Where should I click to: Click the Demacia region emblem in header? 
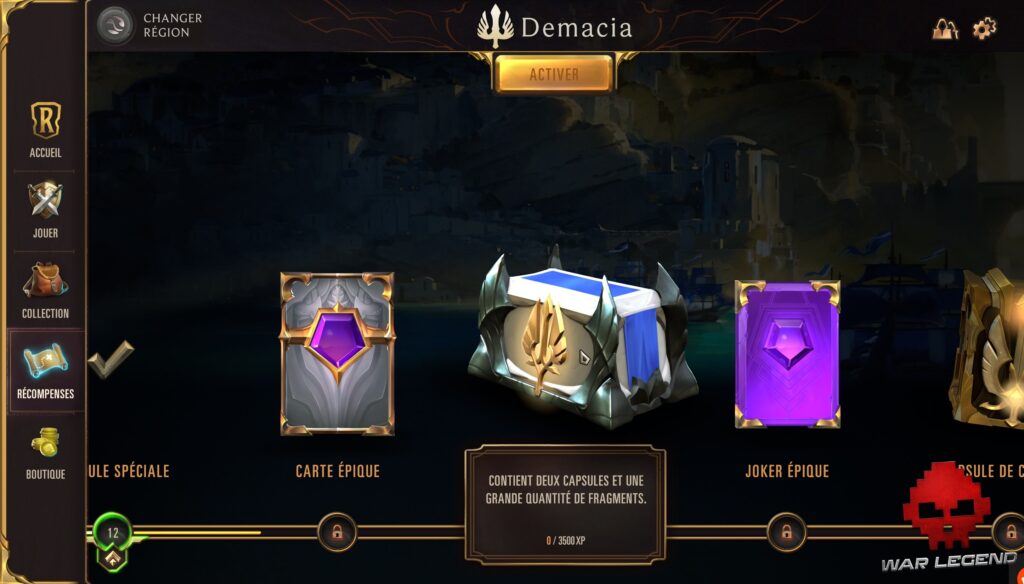pyautogui.click(x=495, y=27)
